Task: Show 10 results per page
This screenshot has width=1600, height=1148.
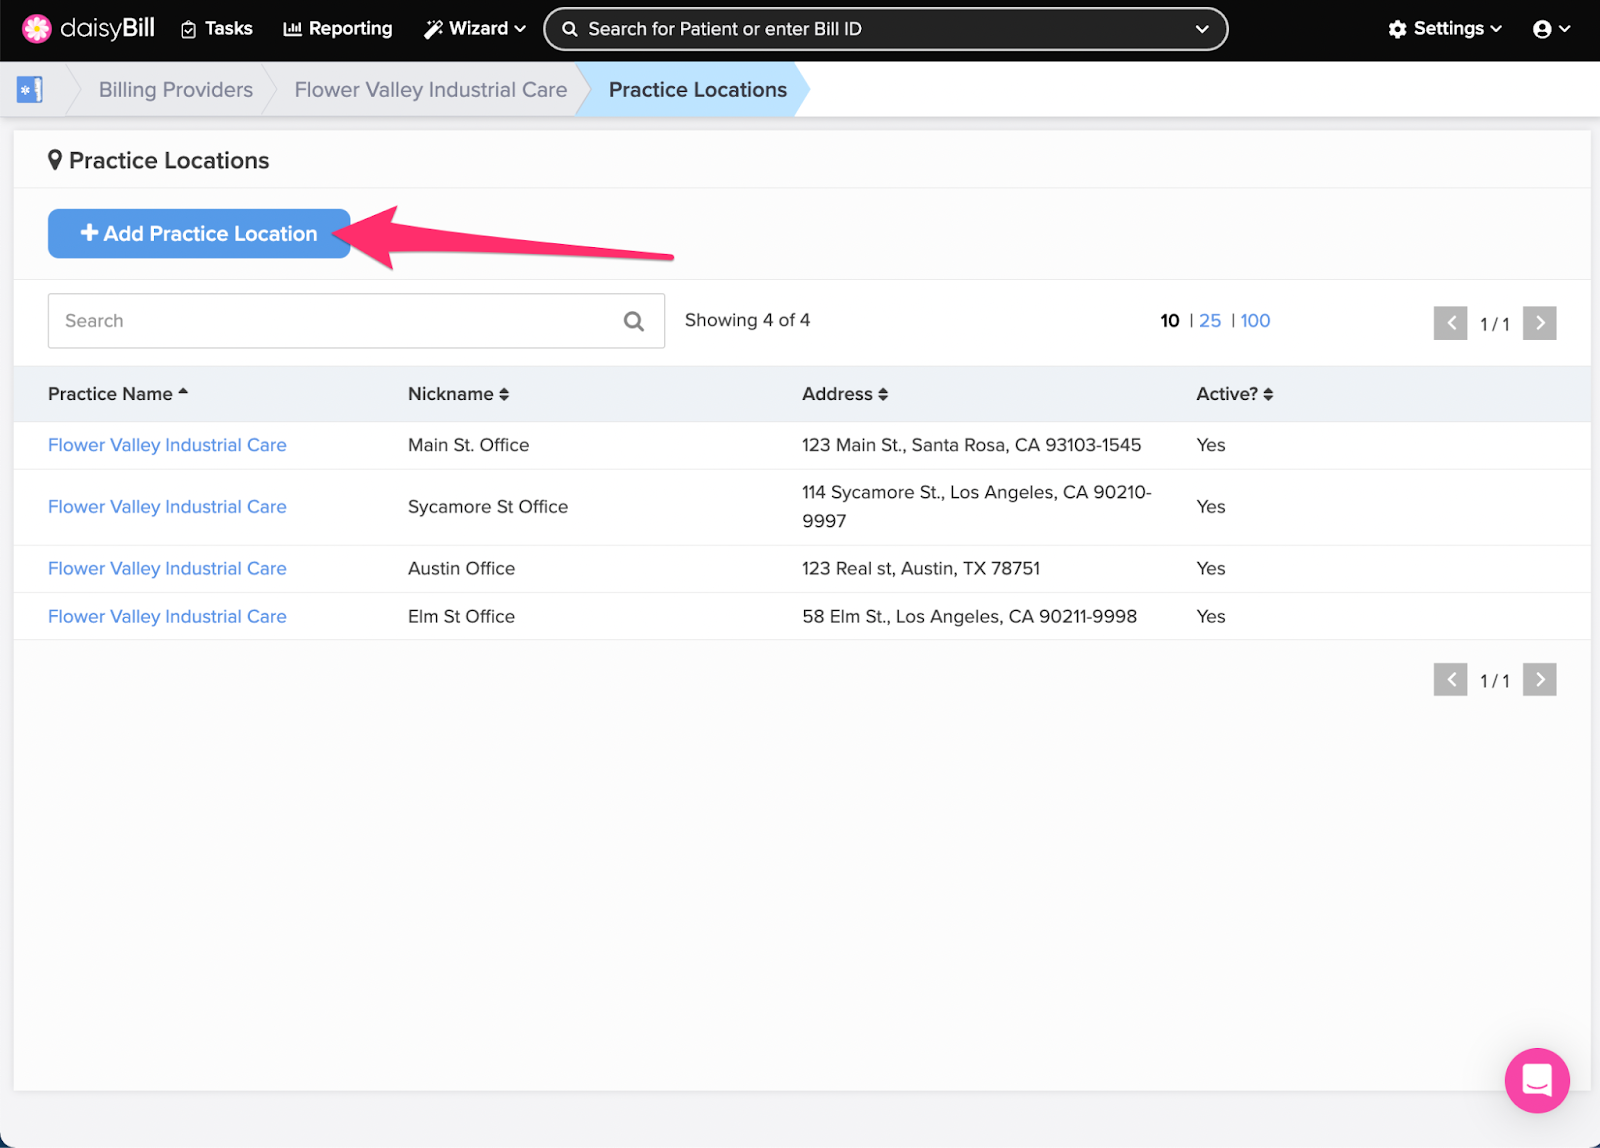Action: [1170, 321]
